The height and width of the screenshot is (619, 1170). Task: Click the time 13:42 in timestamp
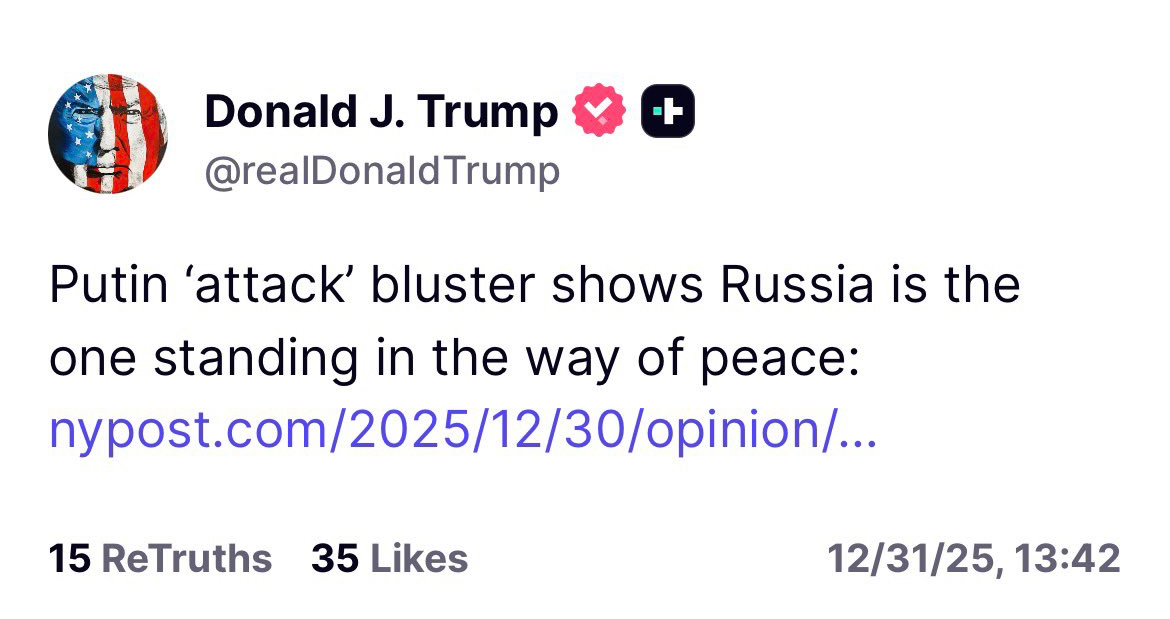(x=1066, y=558)
